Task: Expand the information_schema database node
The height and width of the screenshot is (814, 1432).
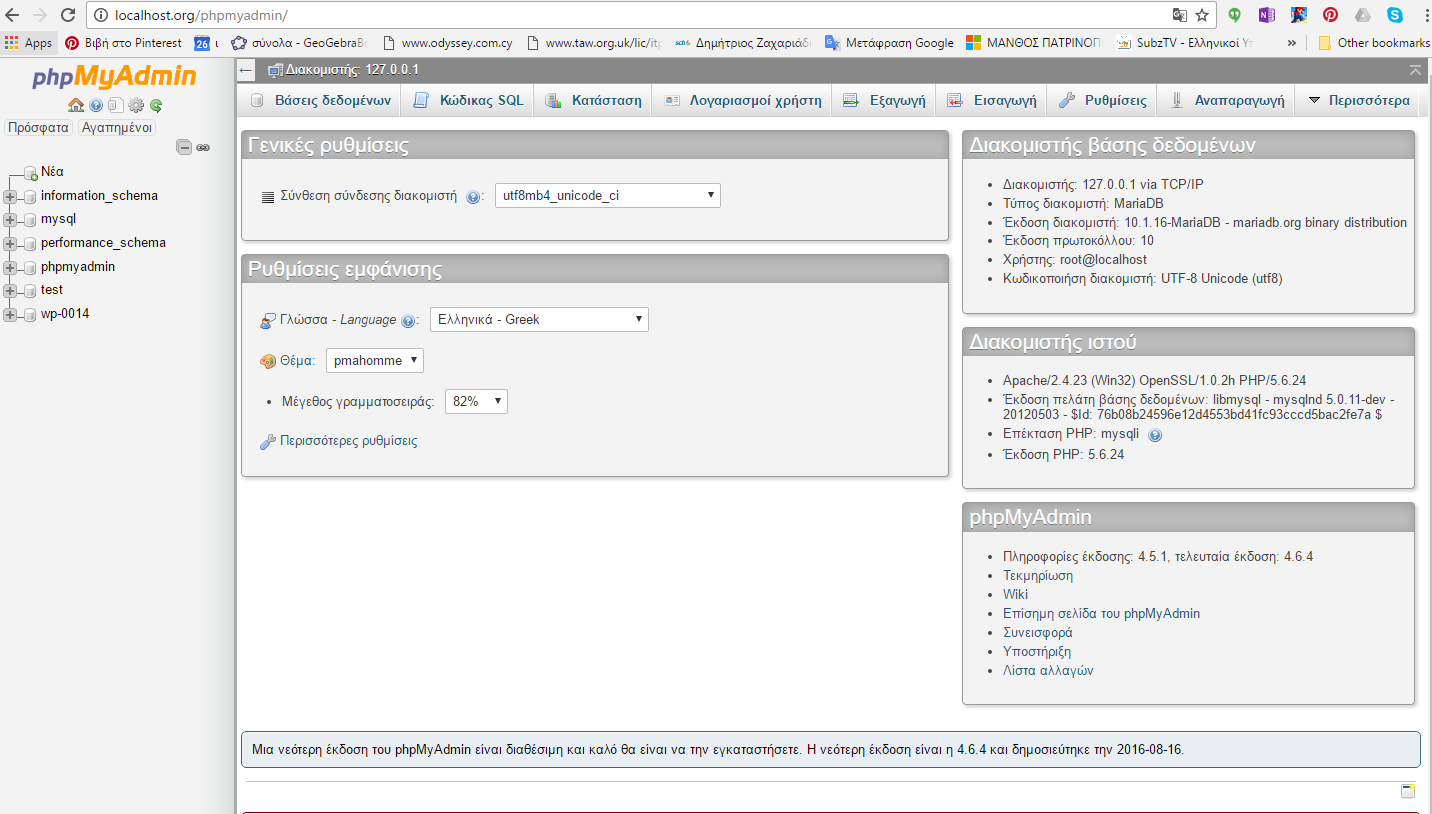Action: tap(10, 197)
